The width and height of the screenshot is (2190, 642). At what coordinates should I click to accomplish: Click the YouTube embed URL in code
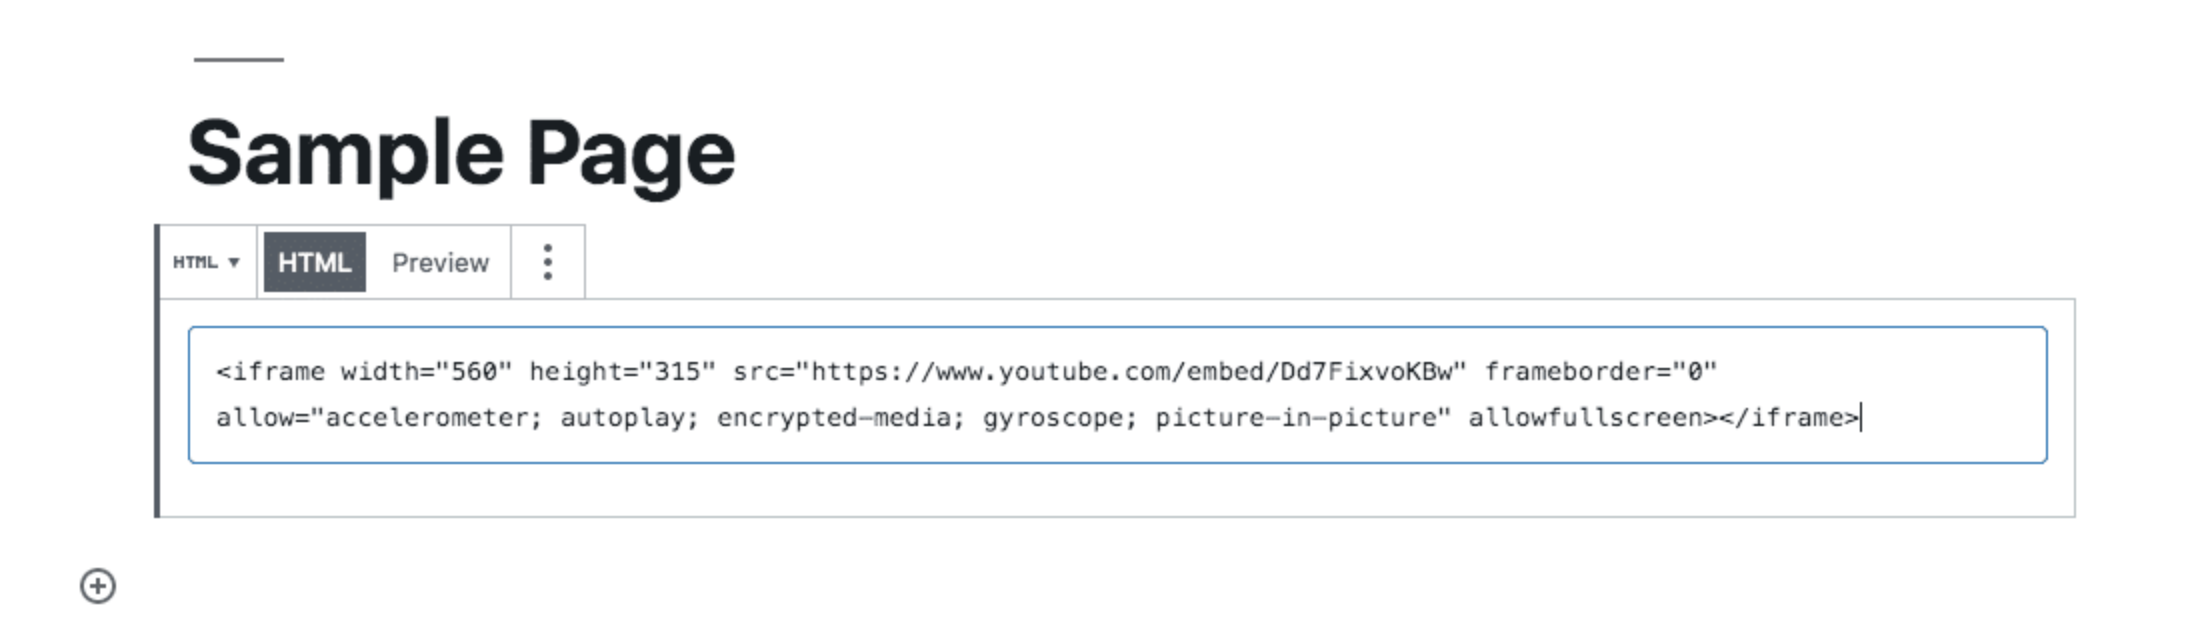point(1130,372)
